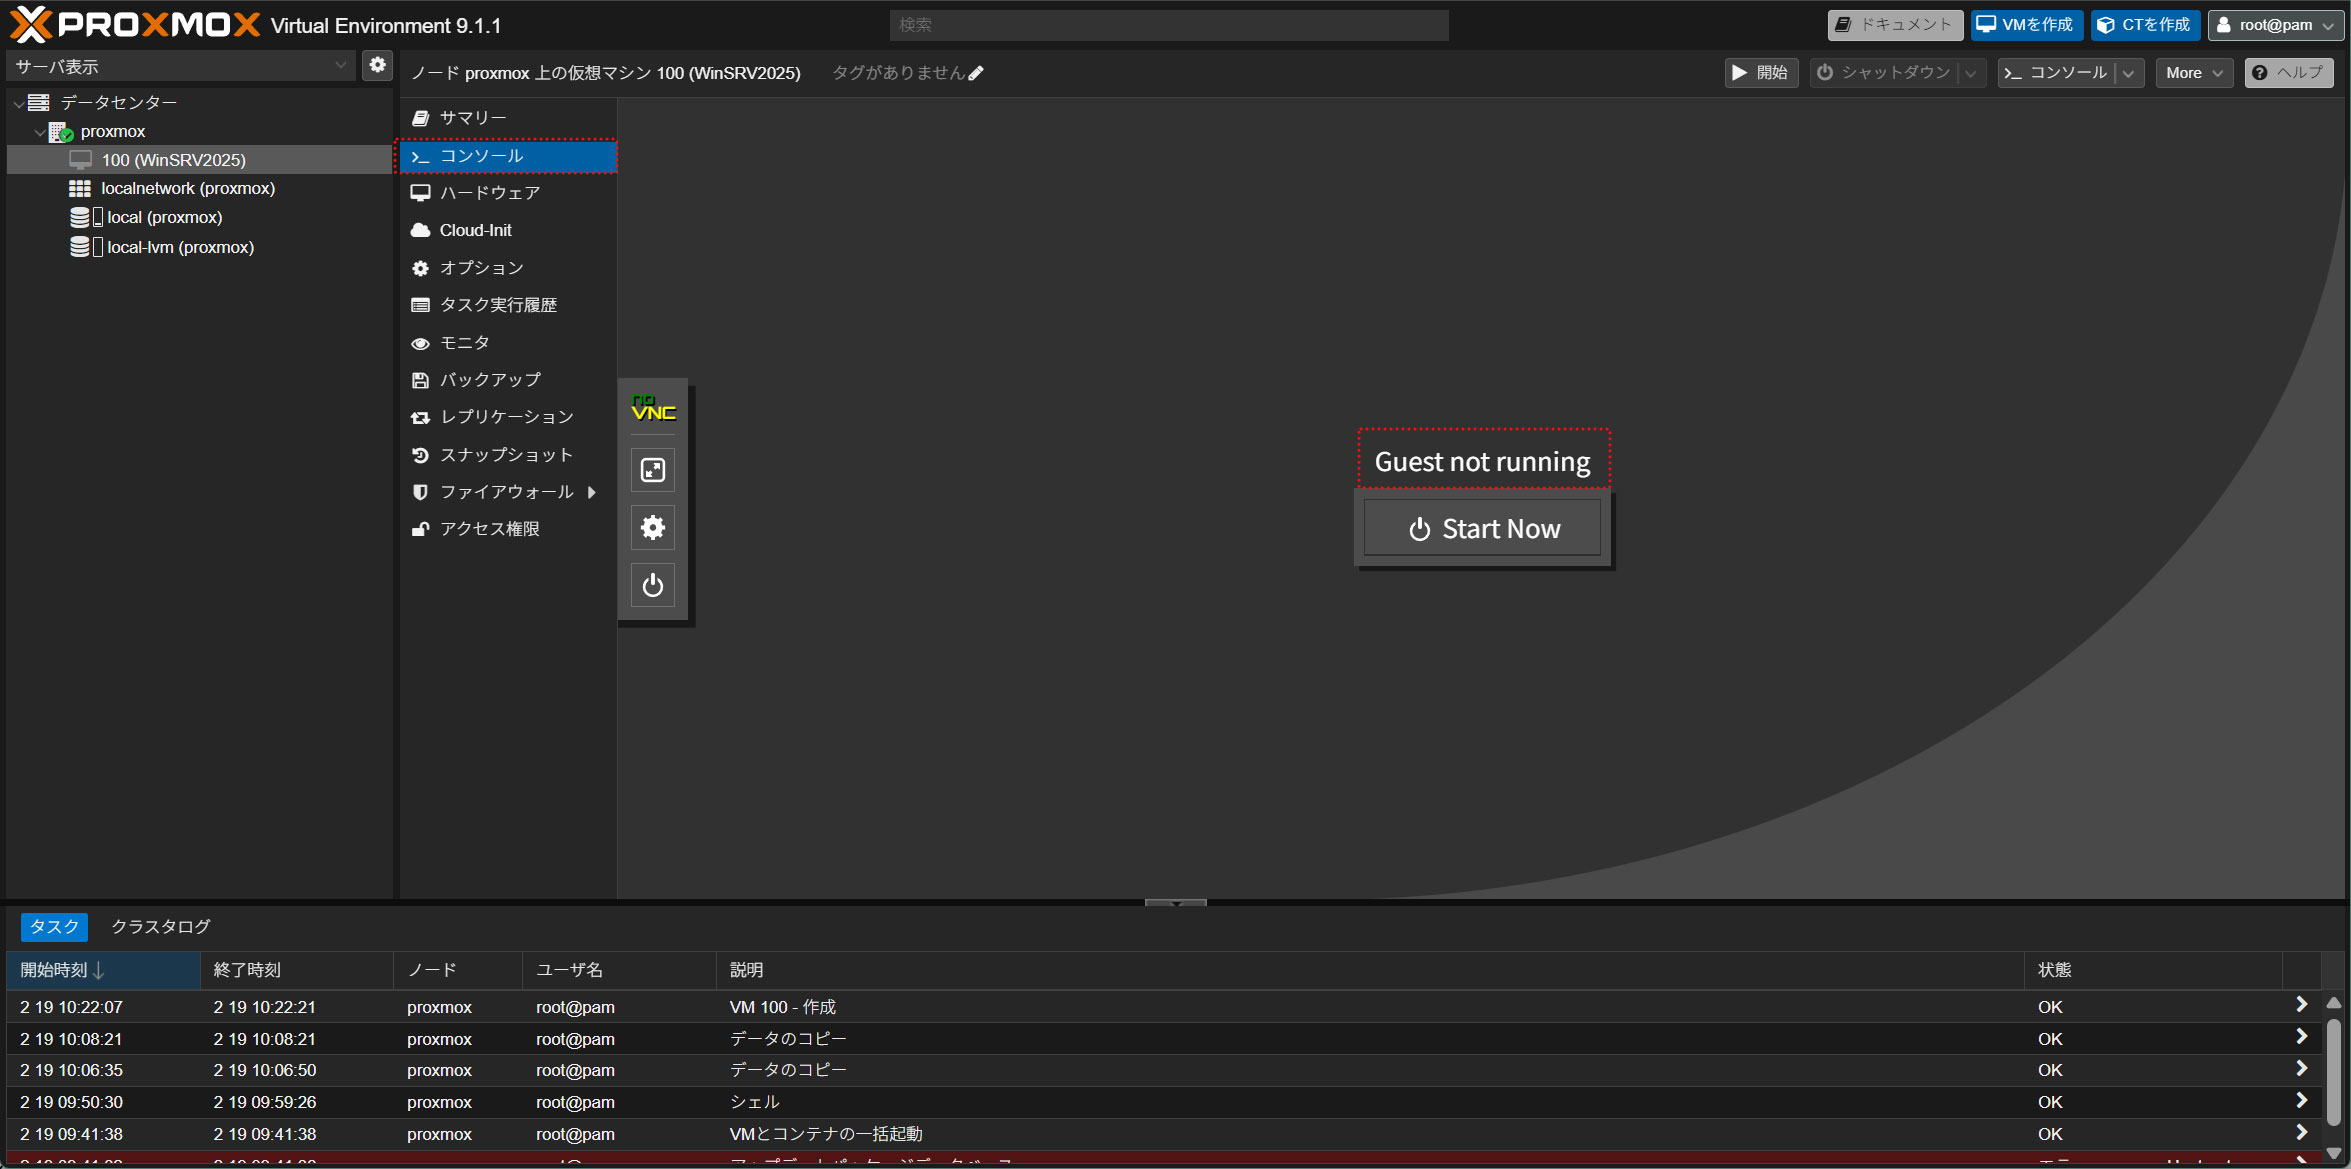Collapse the データセンター tree node
The height and width of the screenshot is (1169, 2351).
click(19, 103)
